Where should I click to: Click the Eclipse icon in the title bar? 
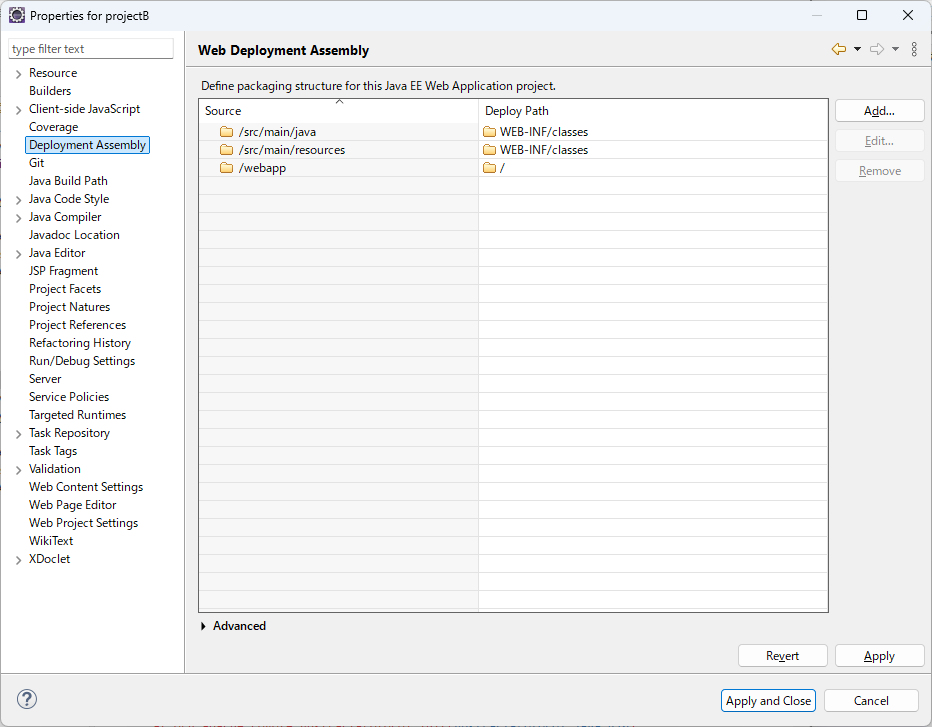tap(16, 15)
